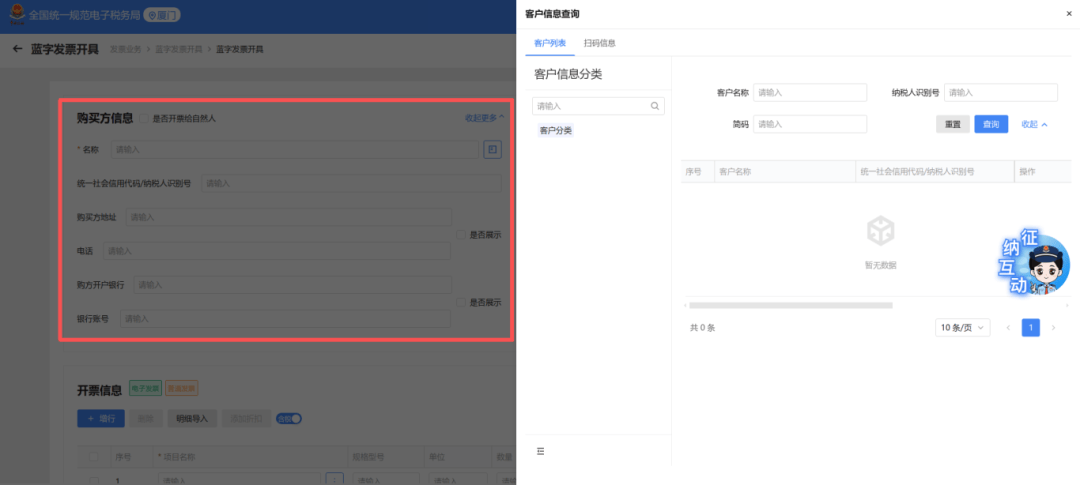Check 是否开票给自然人 checkbox
Viewport: 1080px width, 485px height.
pos(145,118)
